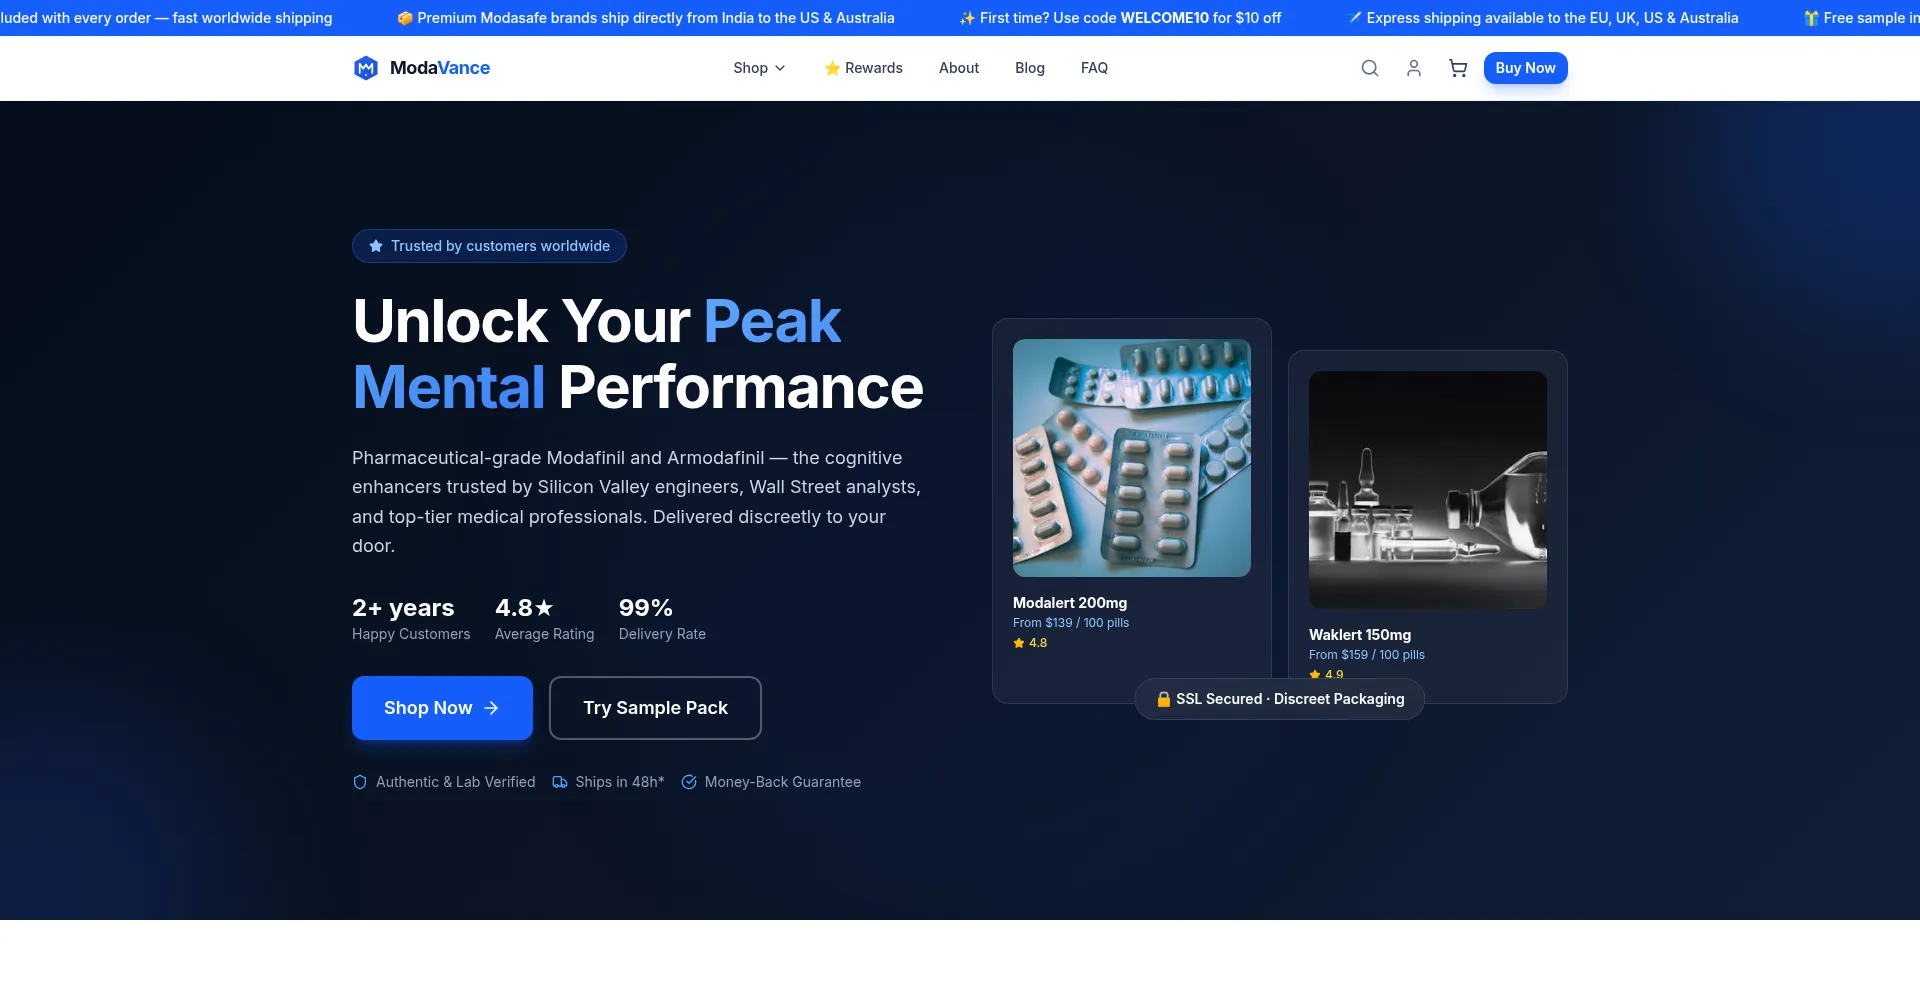Click Authentic & Lab Verified text
This screenshot has height=993, width=1920.
(456, 782)
